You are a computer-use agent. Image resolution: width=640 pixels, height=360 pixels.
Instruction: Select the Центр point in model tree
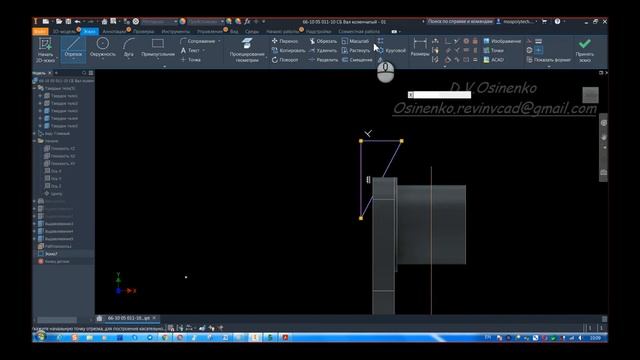pos(53,193)
